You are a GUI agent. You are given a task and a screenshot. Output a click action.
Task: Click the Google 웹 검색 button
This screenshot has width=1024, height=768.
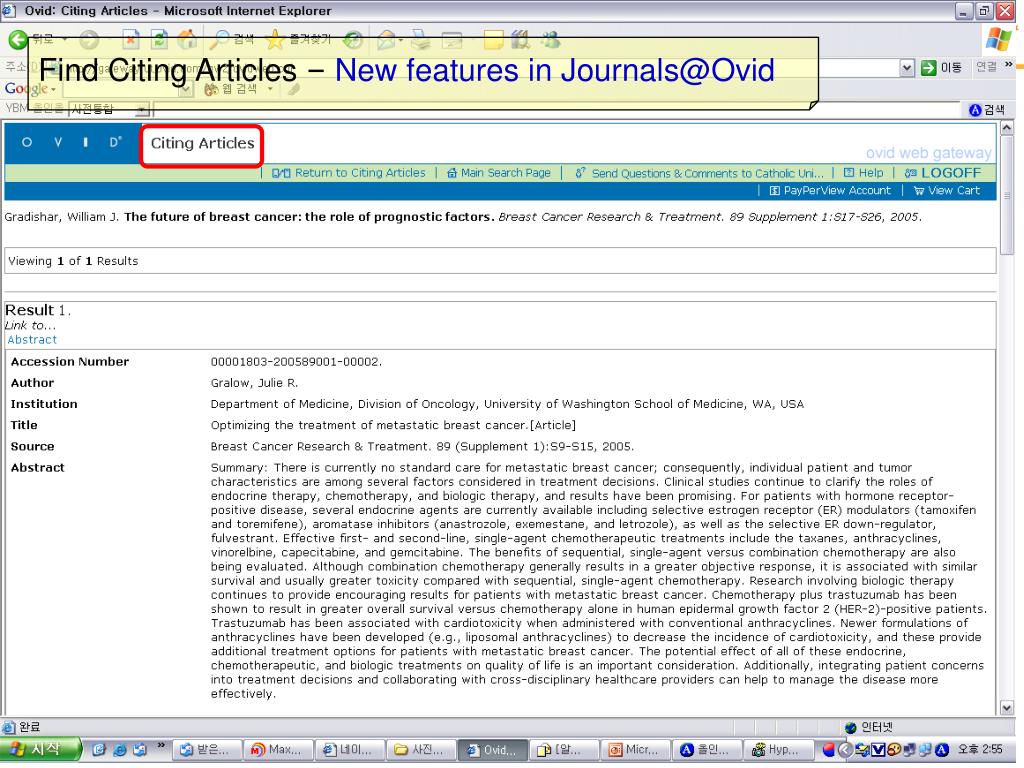tap(231, 89)
